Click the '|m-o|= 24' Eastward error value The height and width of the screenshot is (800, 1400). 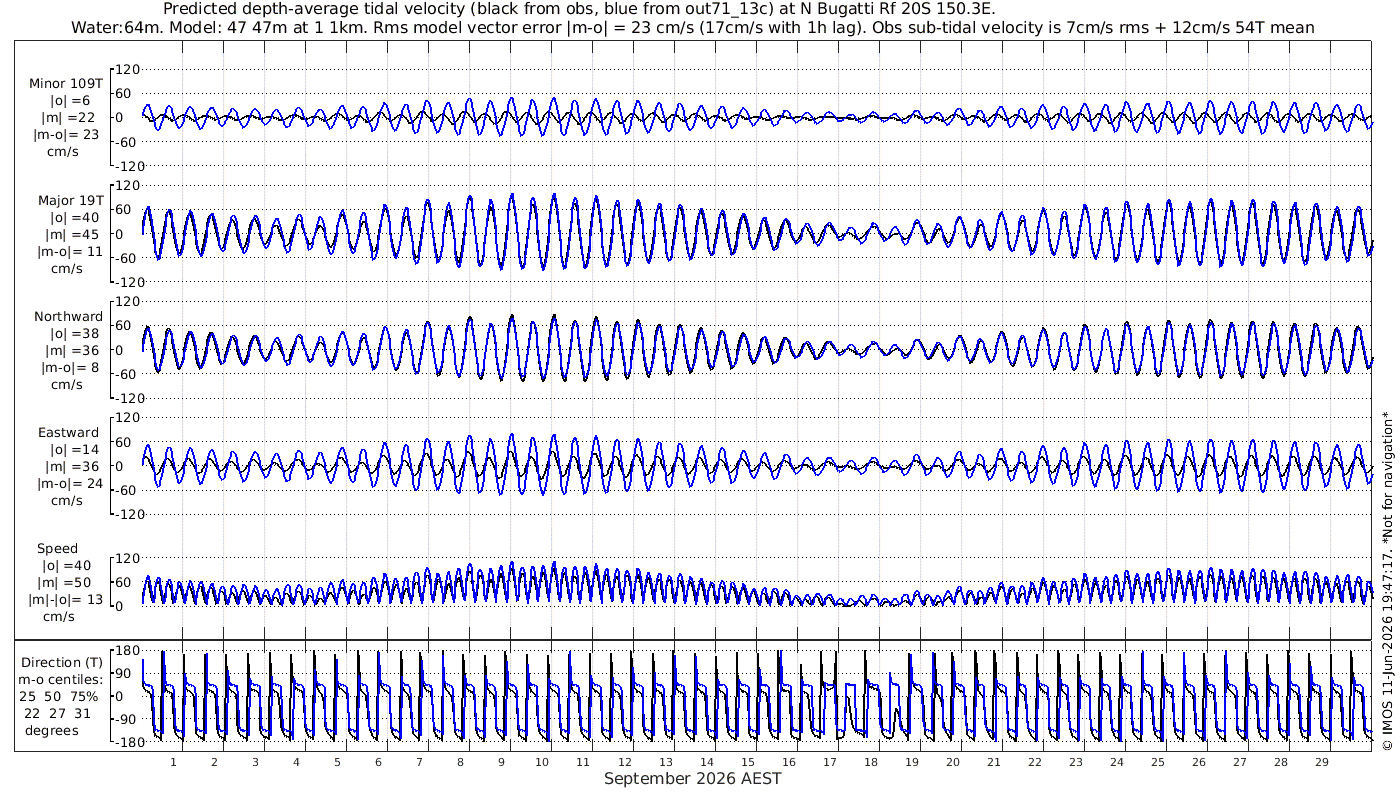pos(68,484)
